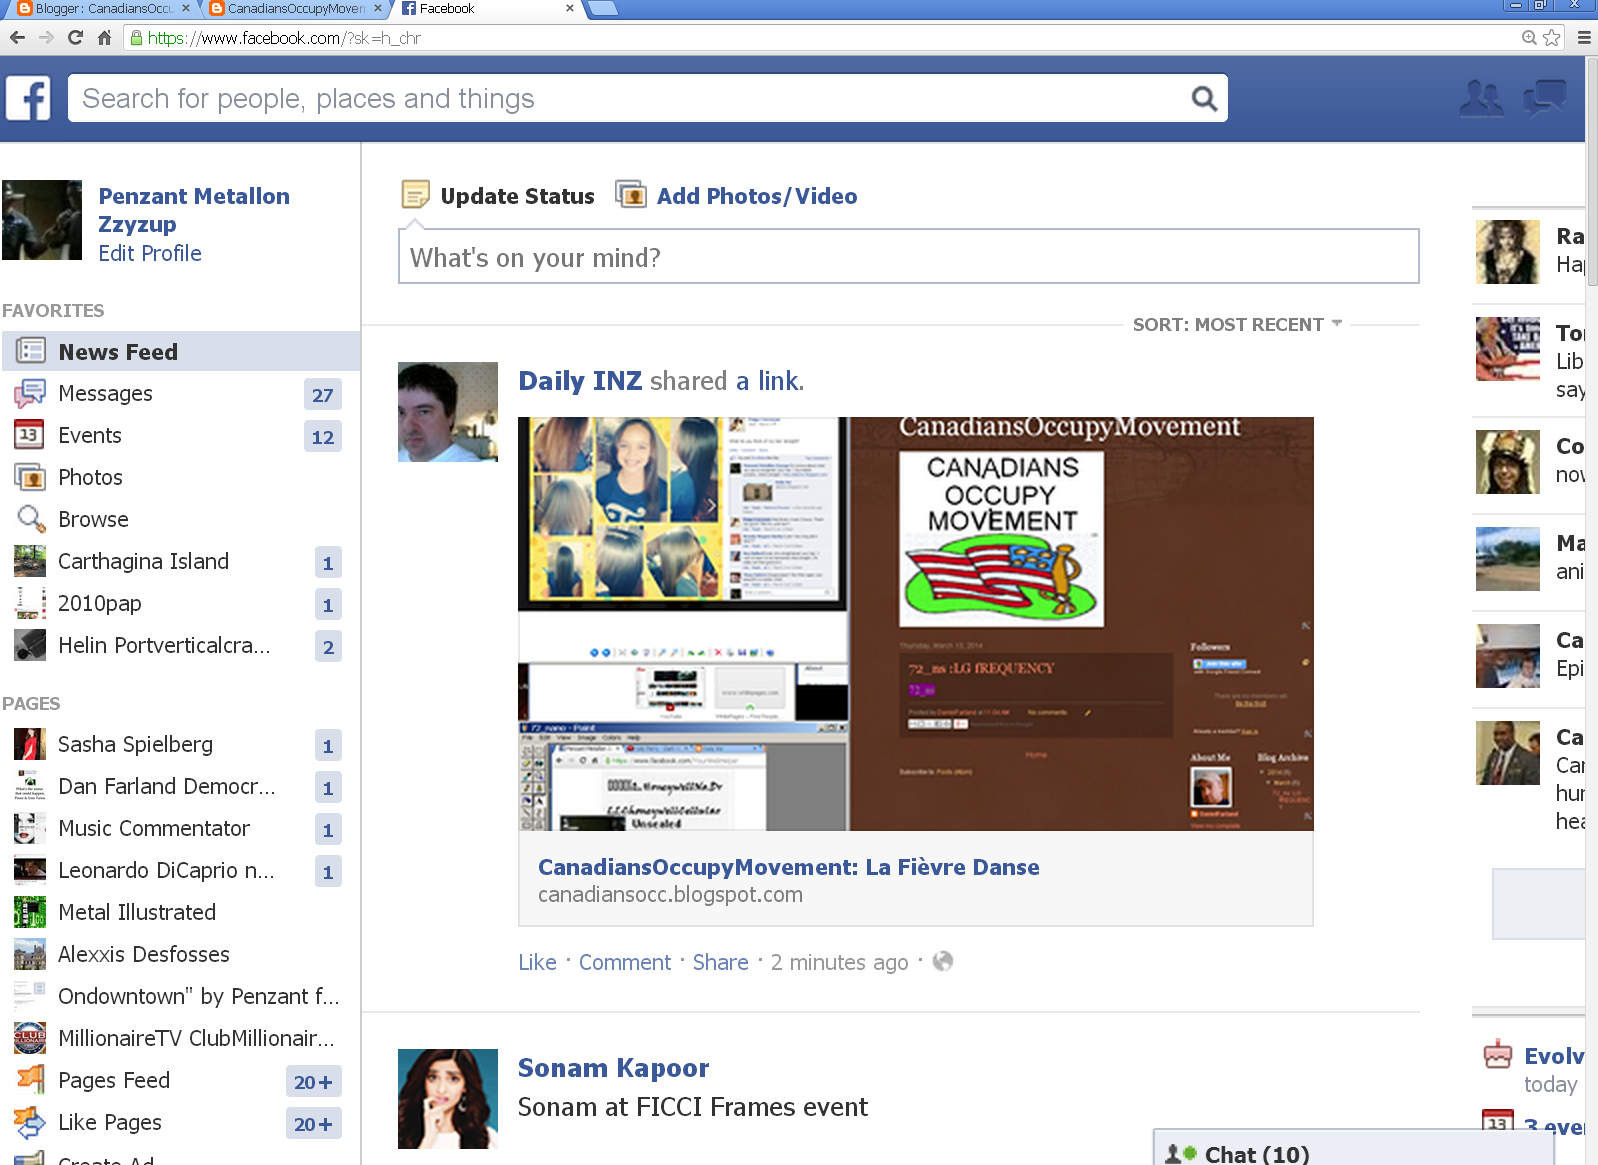Open CanadiansOccupyMovement: La Fièvre Danse link
1598x1165 pixels.
click(788, 867)
